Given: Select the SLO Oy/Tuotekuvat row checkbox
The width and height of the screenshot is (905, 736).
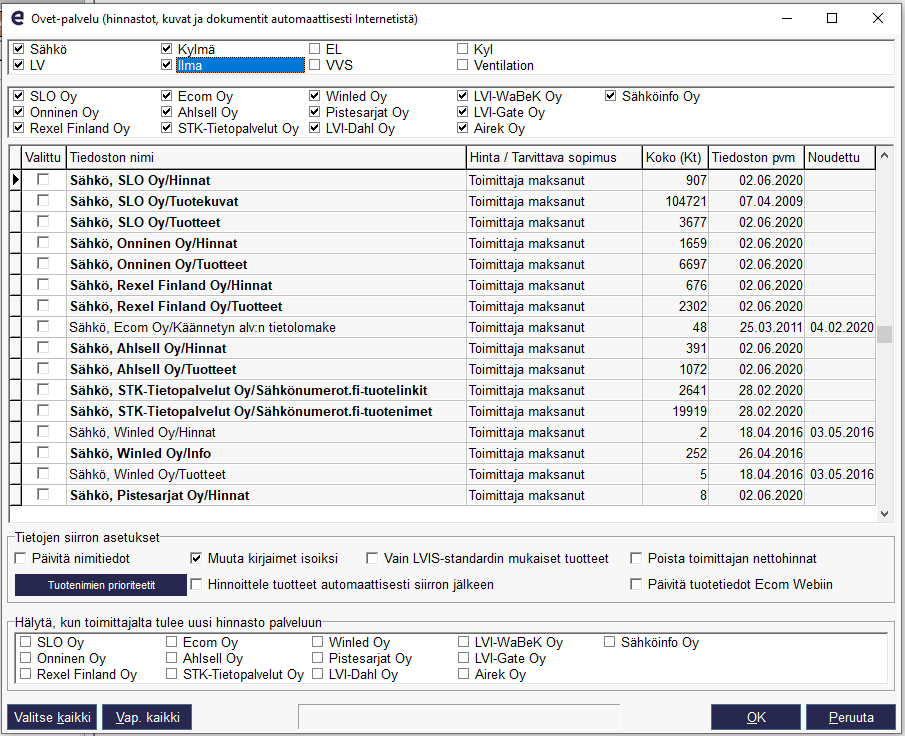Looking at the screenshot, I should pyautogui.click(x=43, y=200).
